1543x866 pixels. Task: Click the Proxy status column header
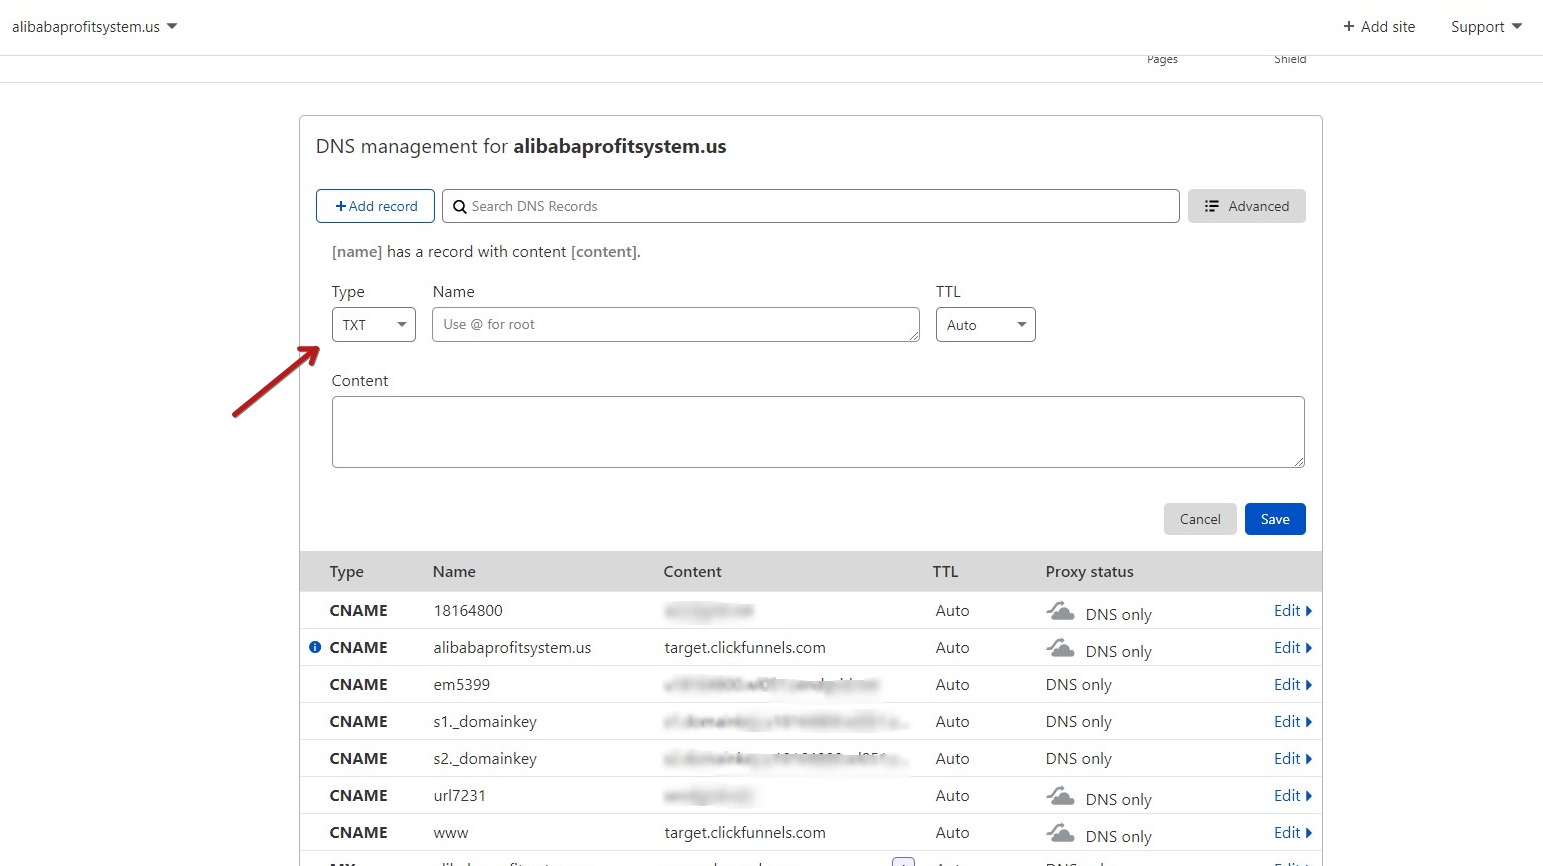[x=1089, y=572]
